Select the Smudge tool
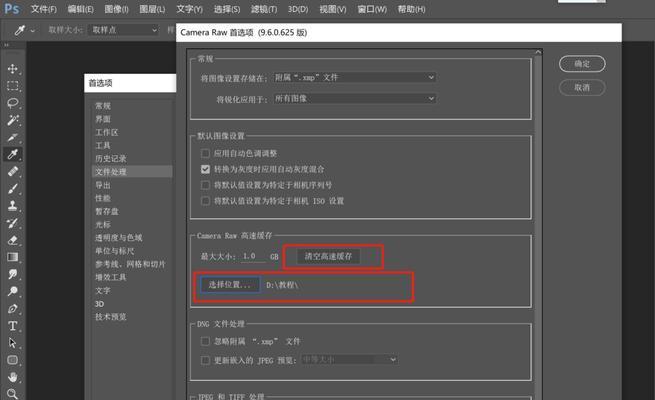655x400 pixels. tap(13, 274)
